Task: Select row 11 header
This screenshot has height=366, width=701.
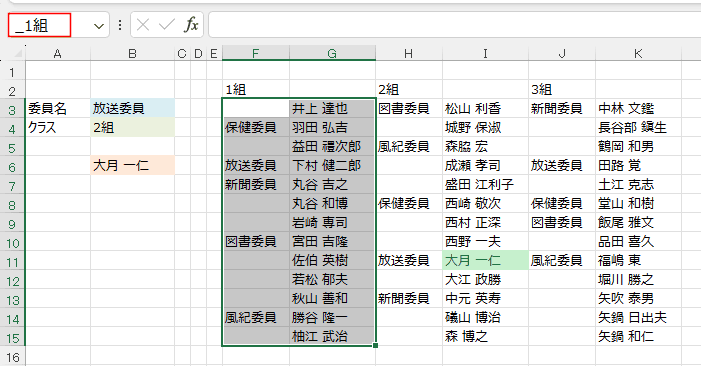Action: coord(13,261)
